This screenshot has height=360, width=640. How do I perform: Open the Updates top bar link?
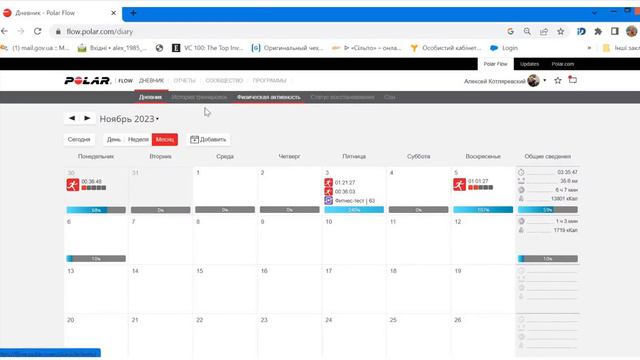click(x=529, y=64)
